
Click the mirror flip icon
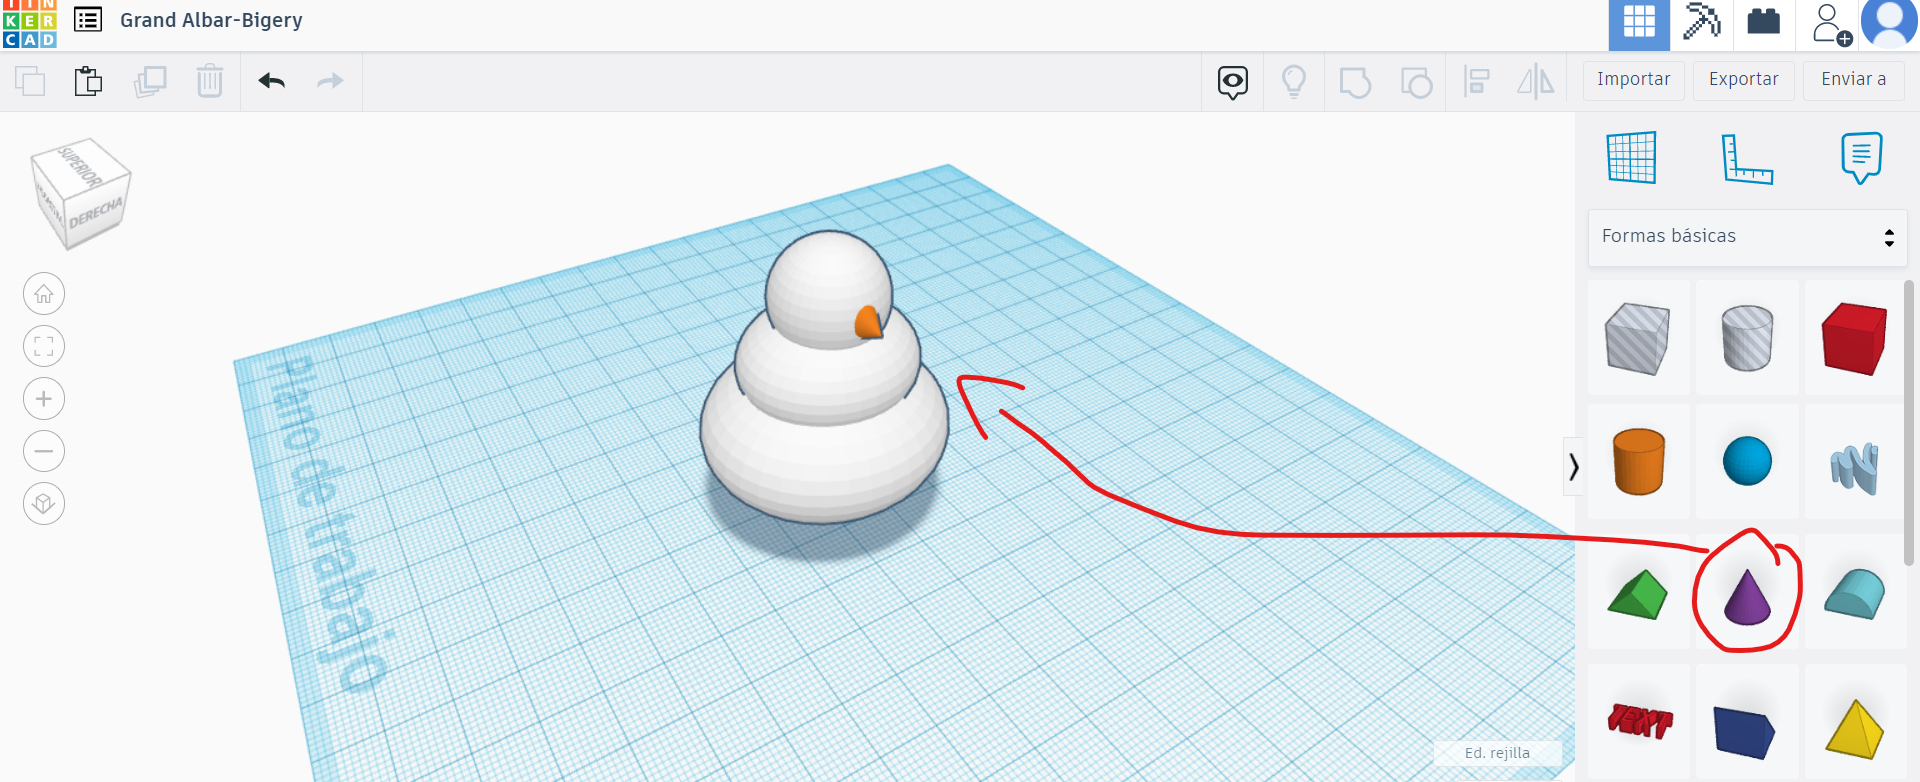(1536, 82)
